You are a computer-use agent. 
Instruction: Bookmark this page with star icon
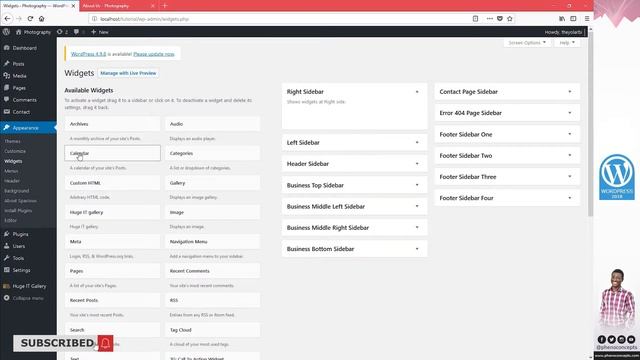pos(510,19)
